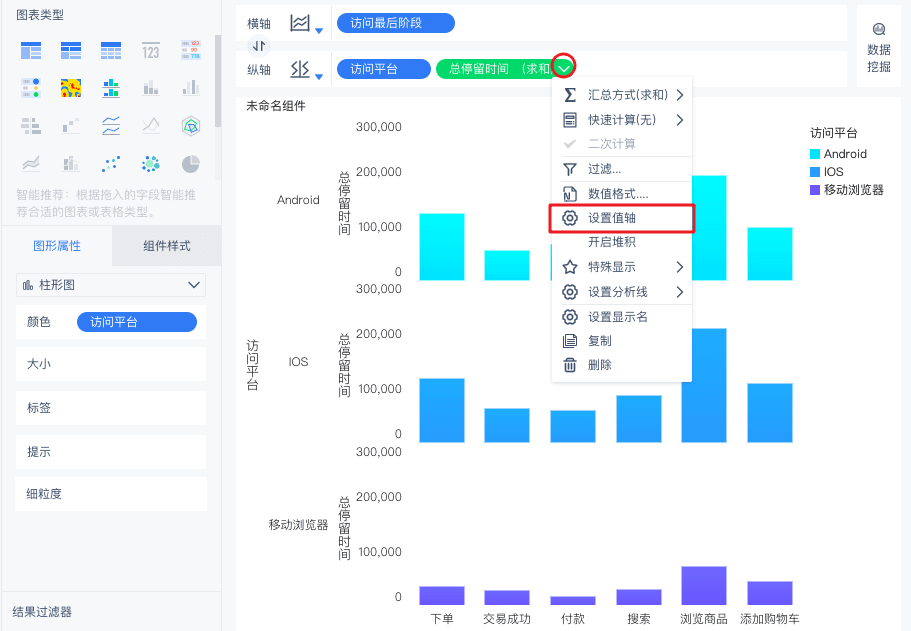
Task: Choose the bubble cluster chart icon
Action: point(150,164)
